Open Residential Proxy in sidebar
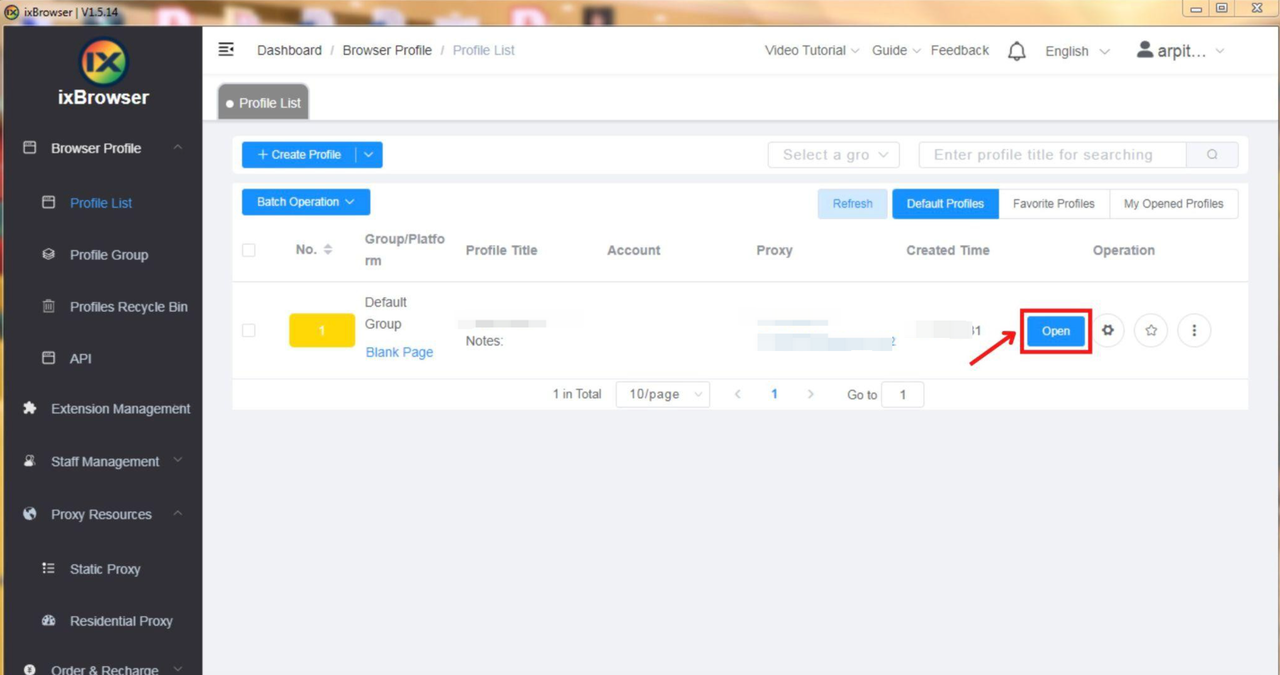Image resolution: width=1280 pixels, height=675 pixels. click(121, 621)
